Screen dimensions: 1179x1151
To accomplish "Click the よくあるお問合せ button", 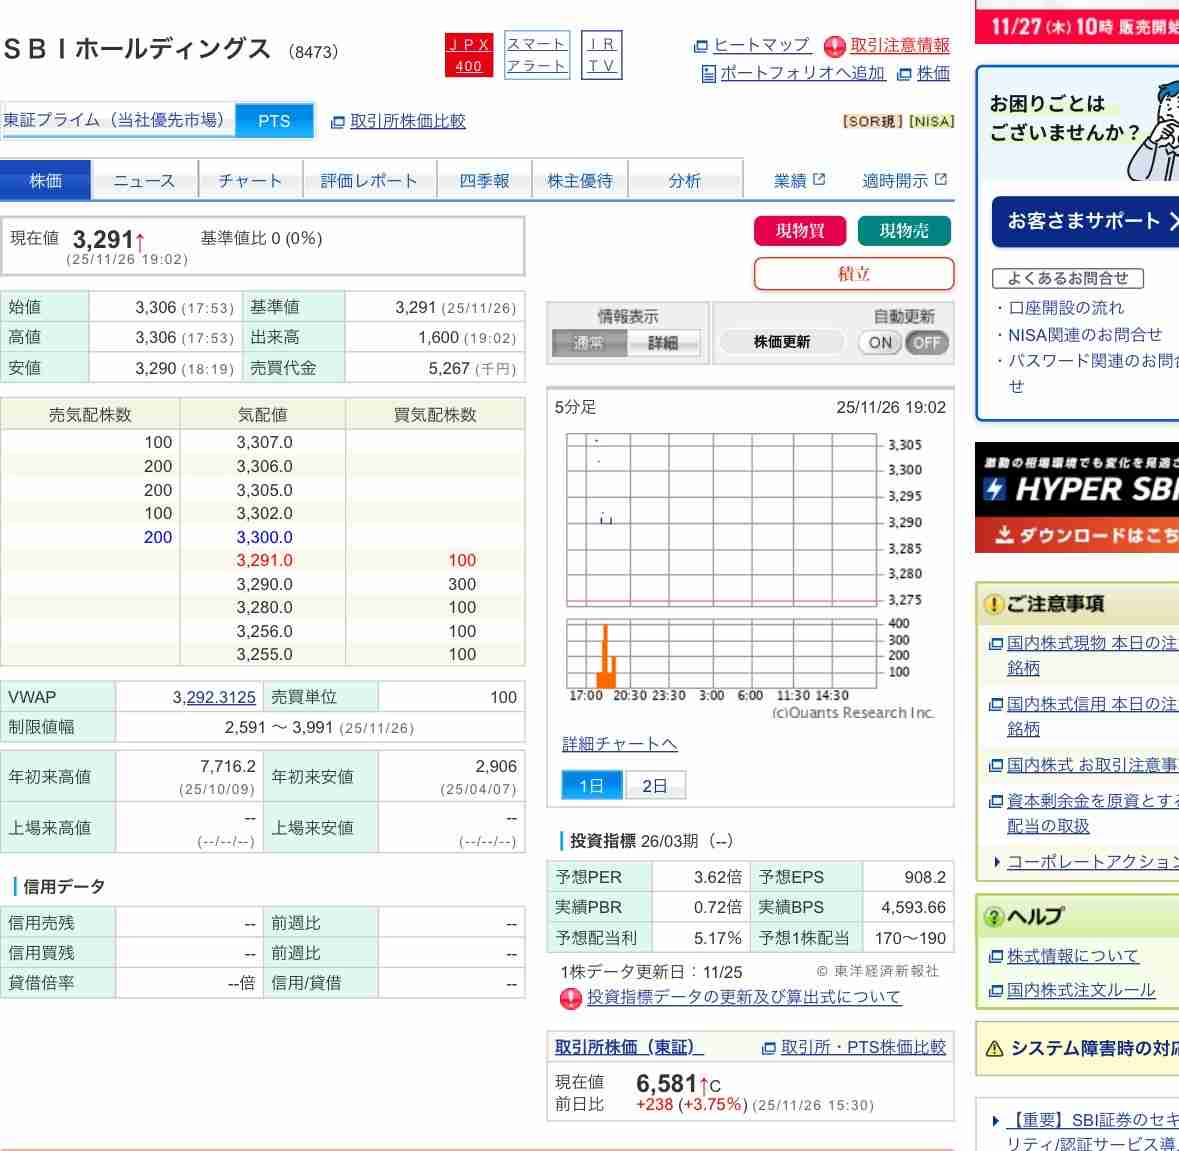I will coord(1068,278).
